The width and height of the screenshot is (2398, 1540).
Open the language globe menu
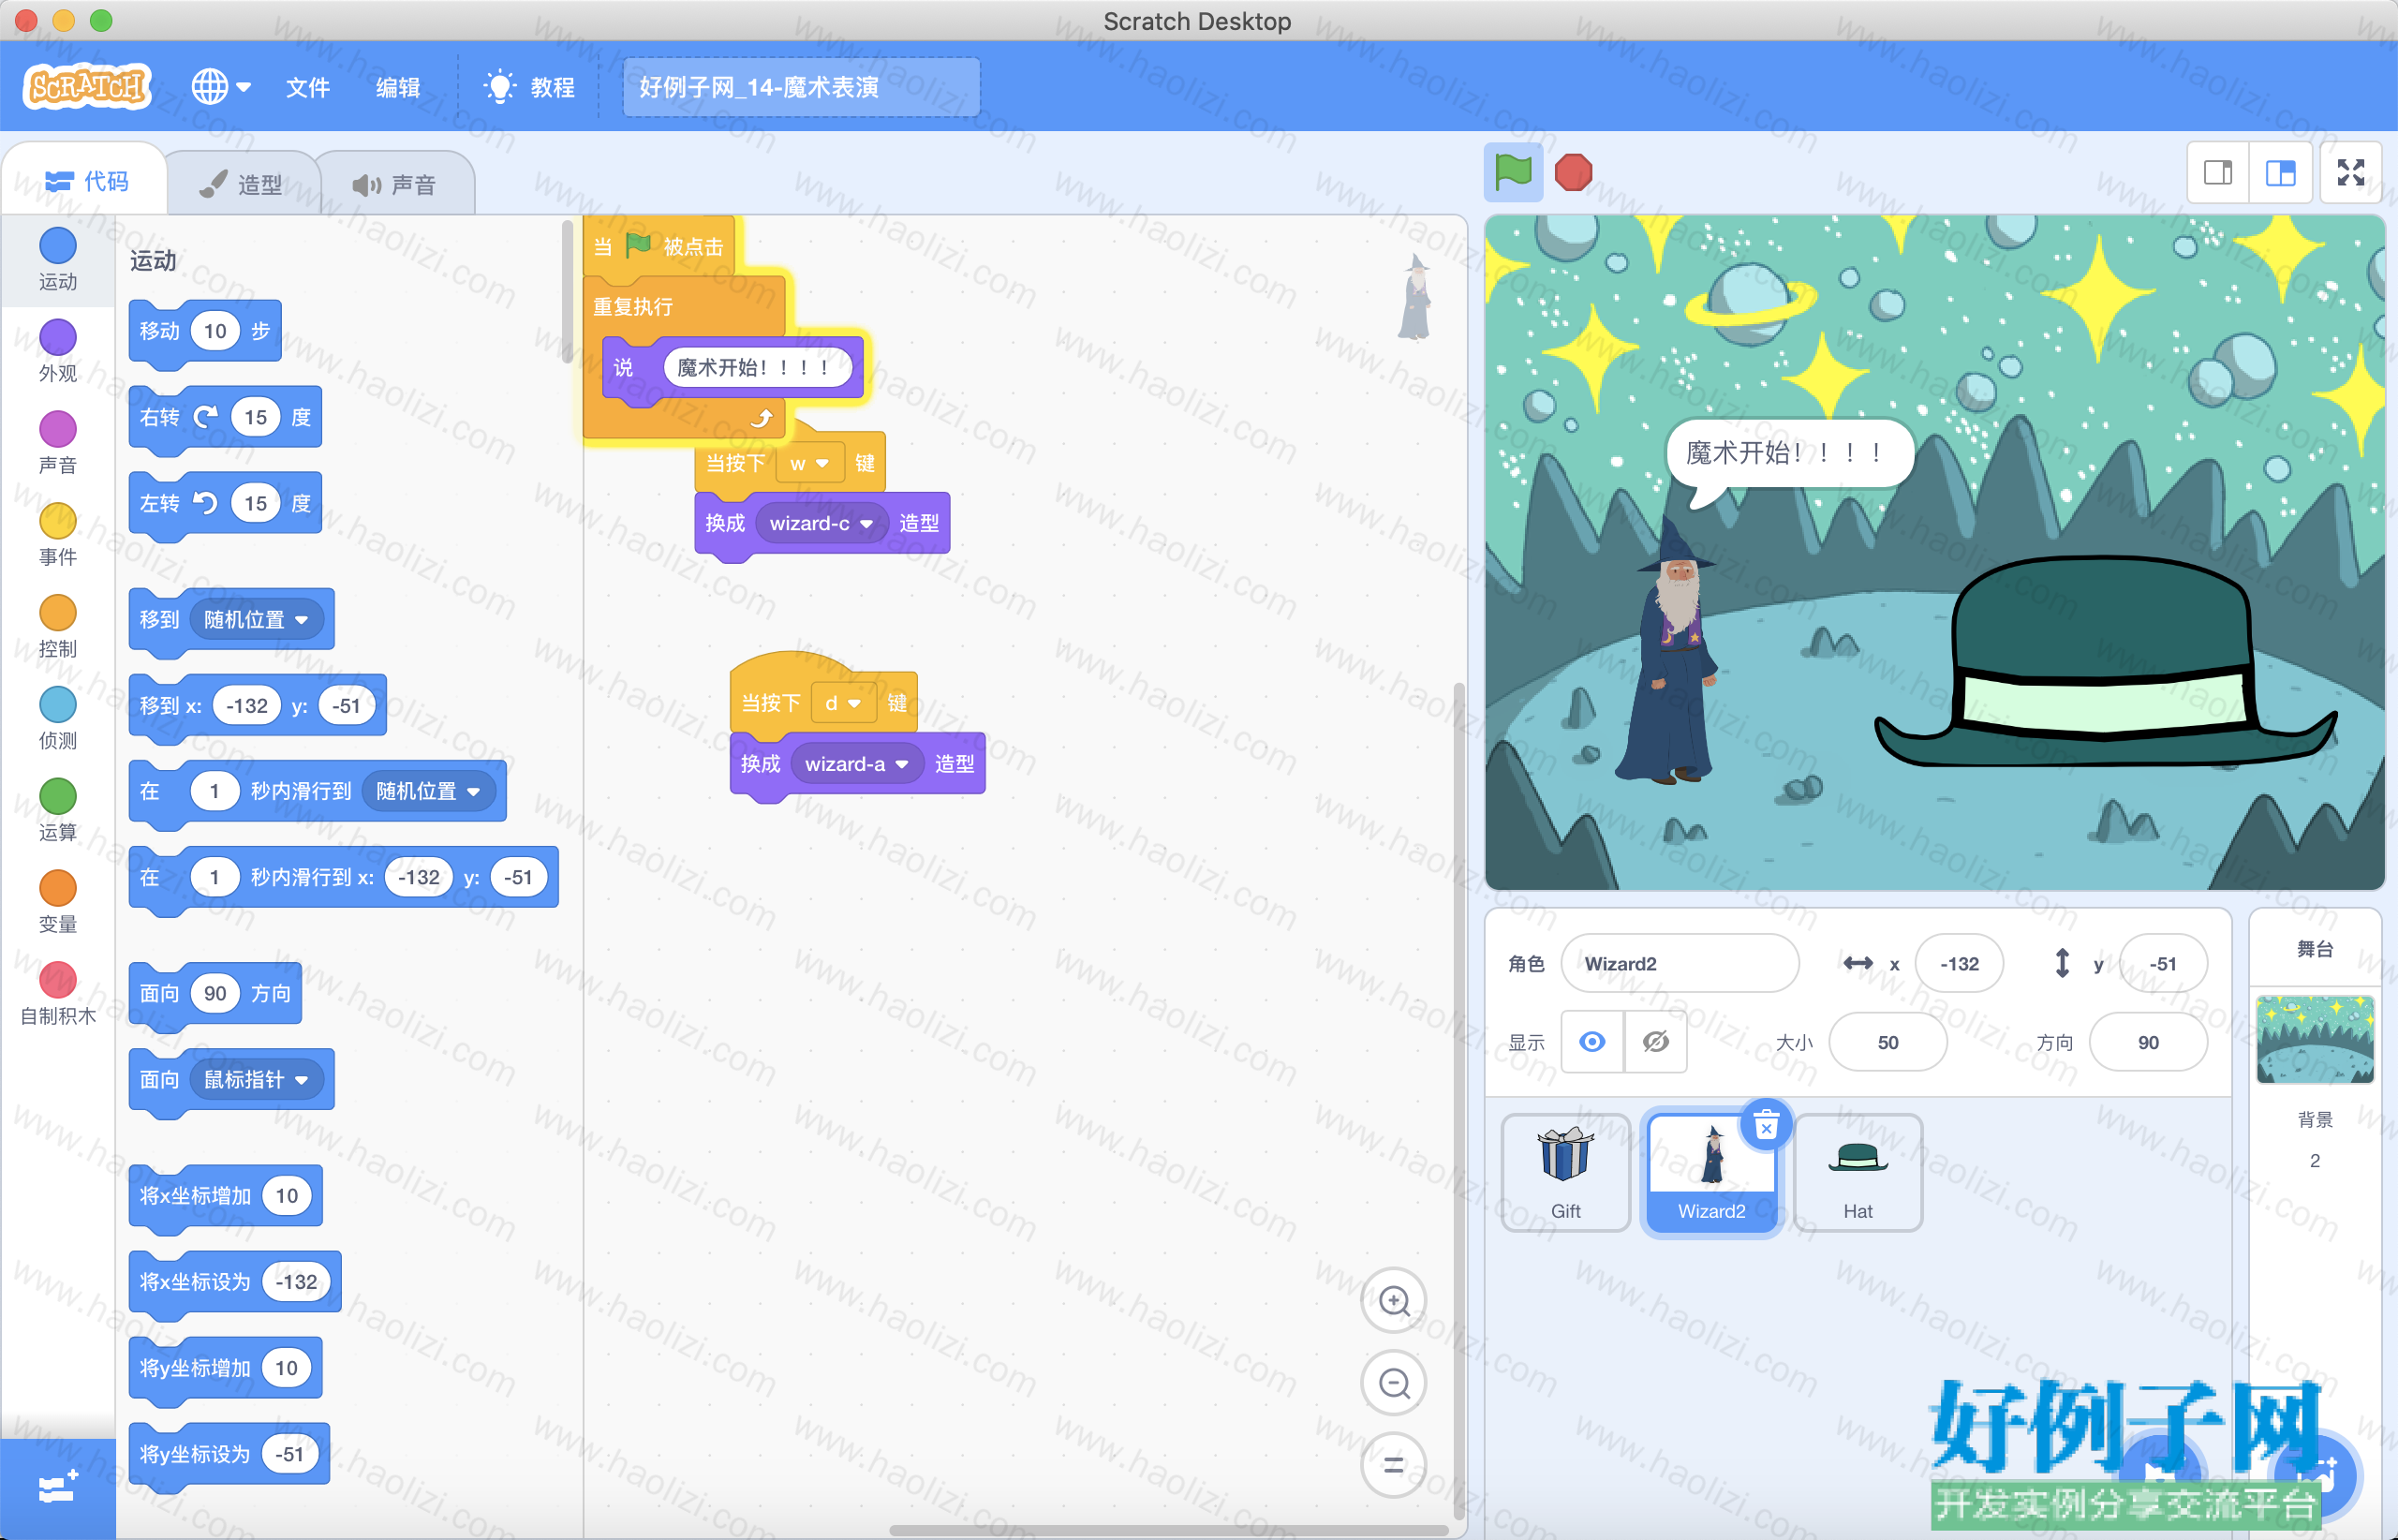(220, 87)
